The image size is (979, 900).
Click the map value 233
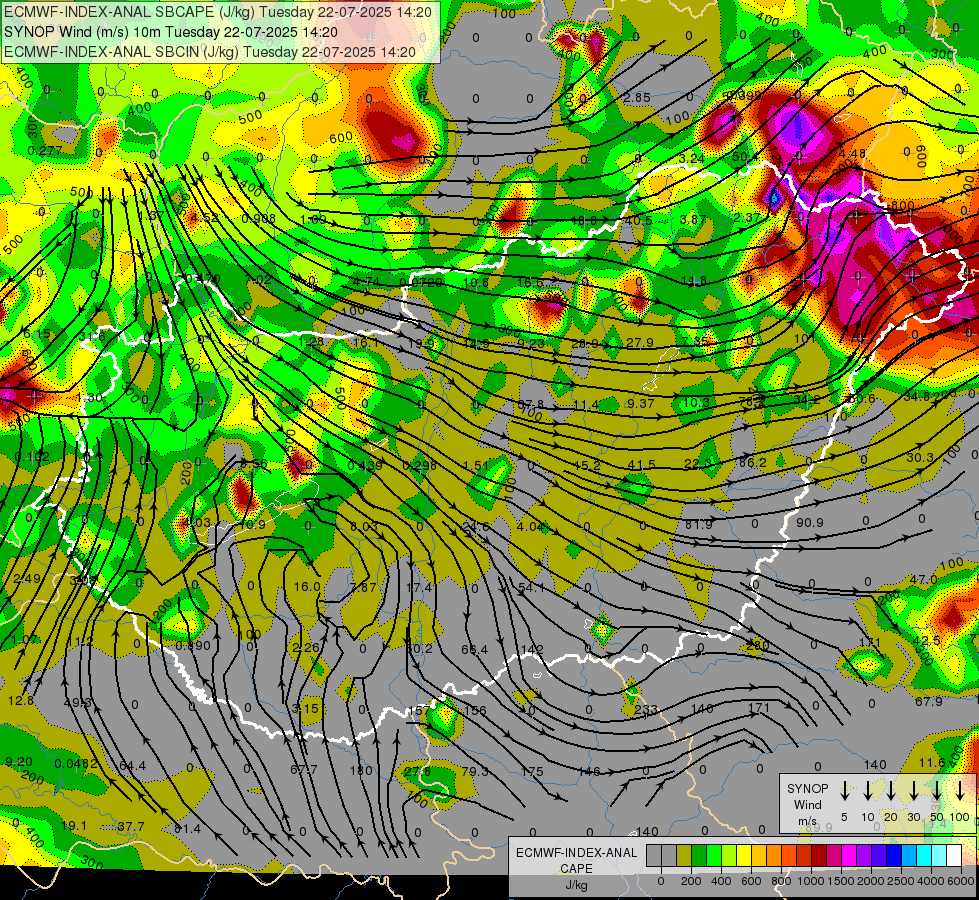(x=646, y=710)
